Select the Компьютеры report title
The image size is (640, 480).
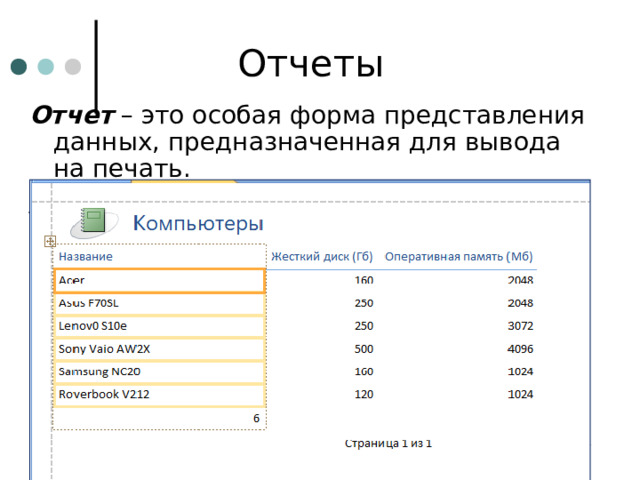pos(198,223)
